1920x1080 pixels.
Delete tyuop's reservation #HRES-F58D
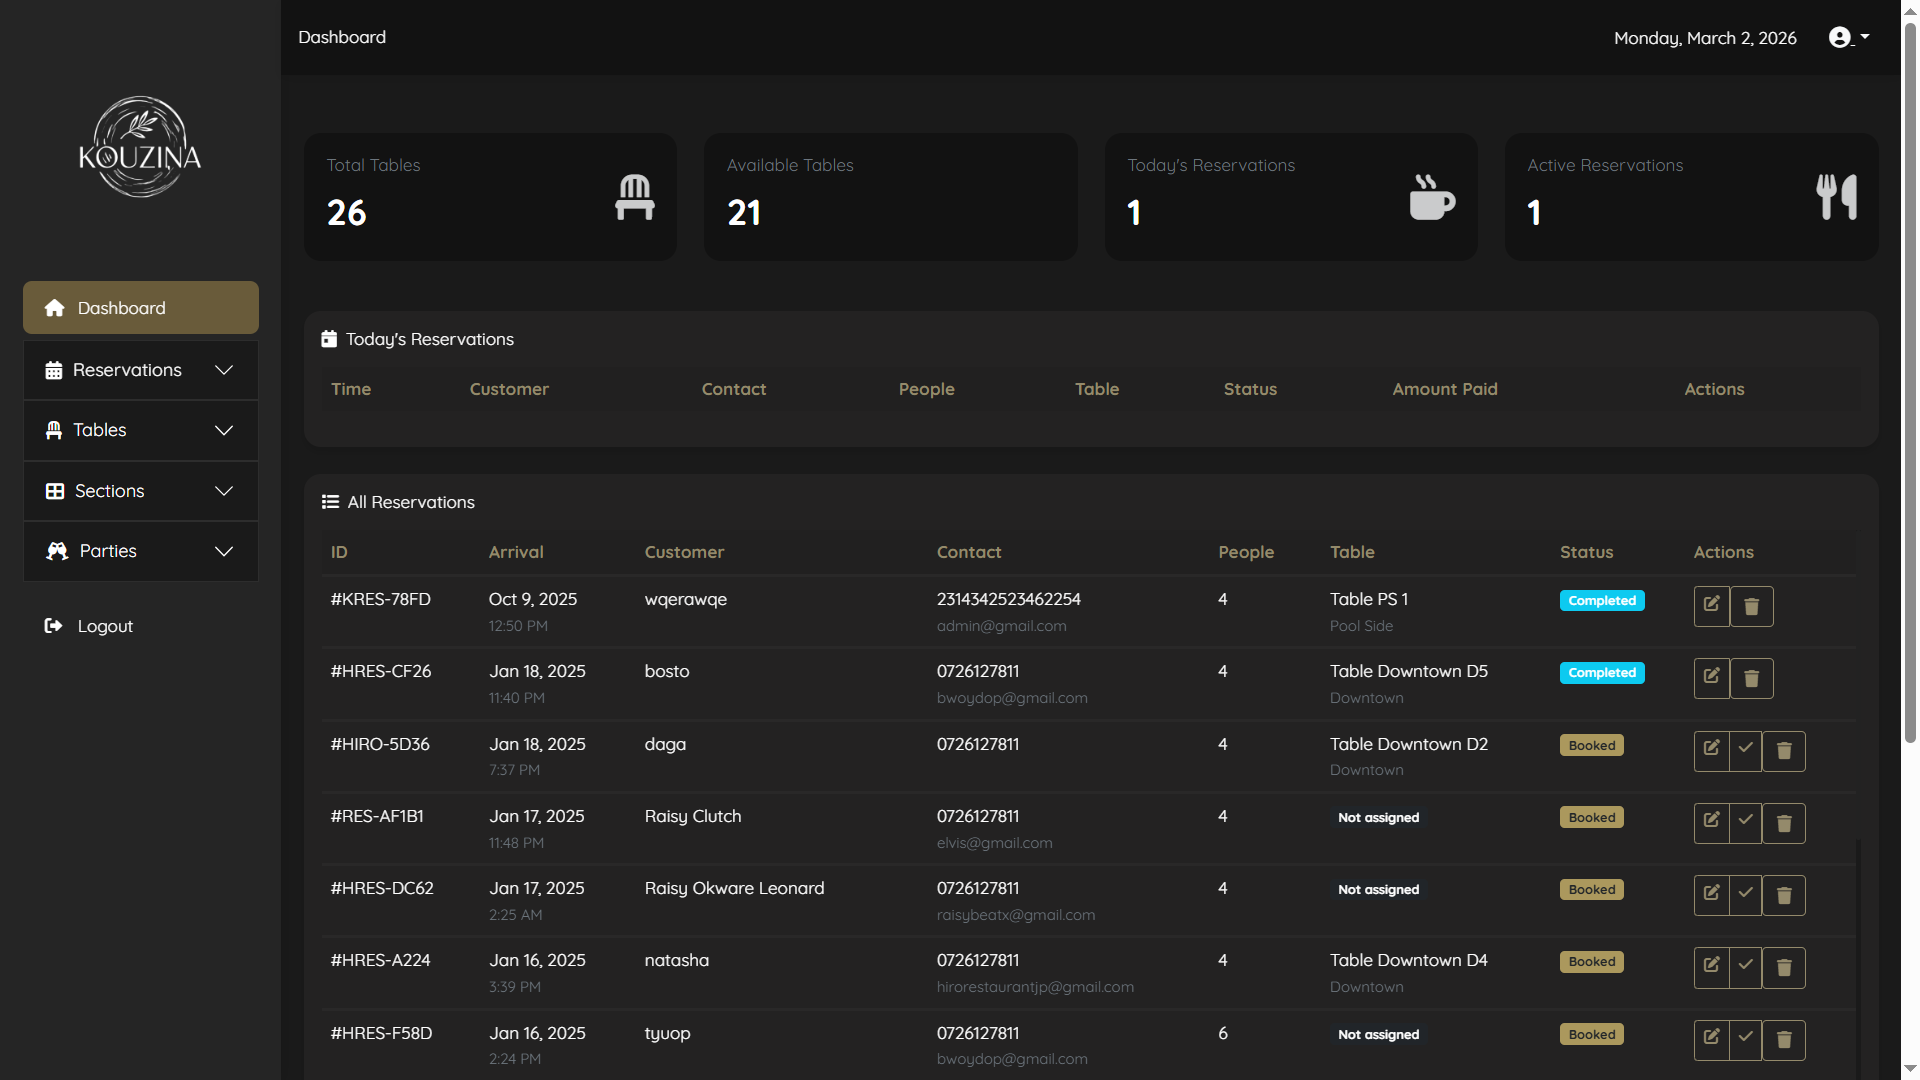[1783, 1040]
